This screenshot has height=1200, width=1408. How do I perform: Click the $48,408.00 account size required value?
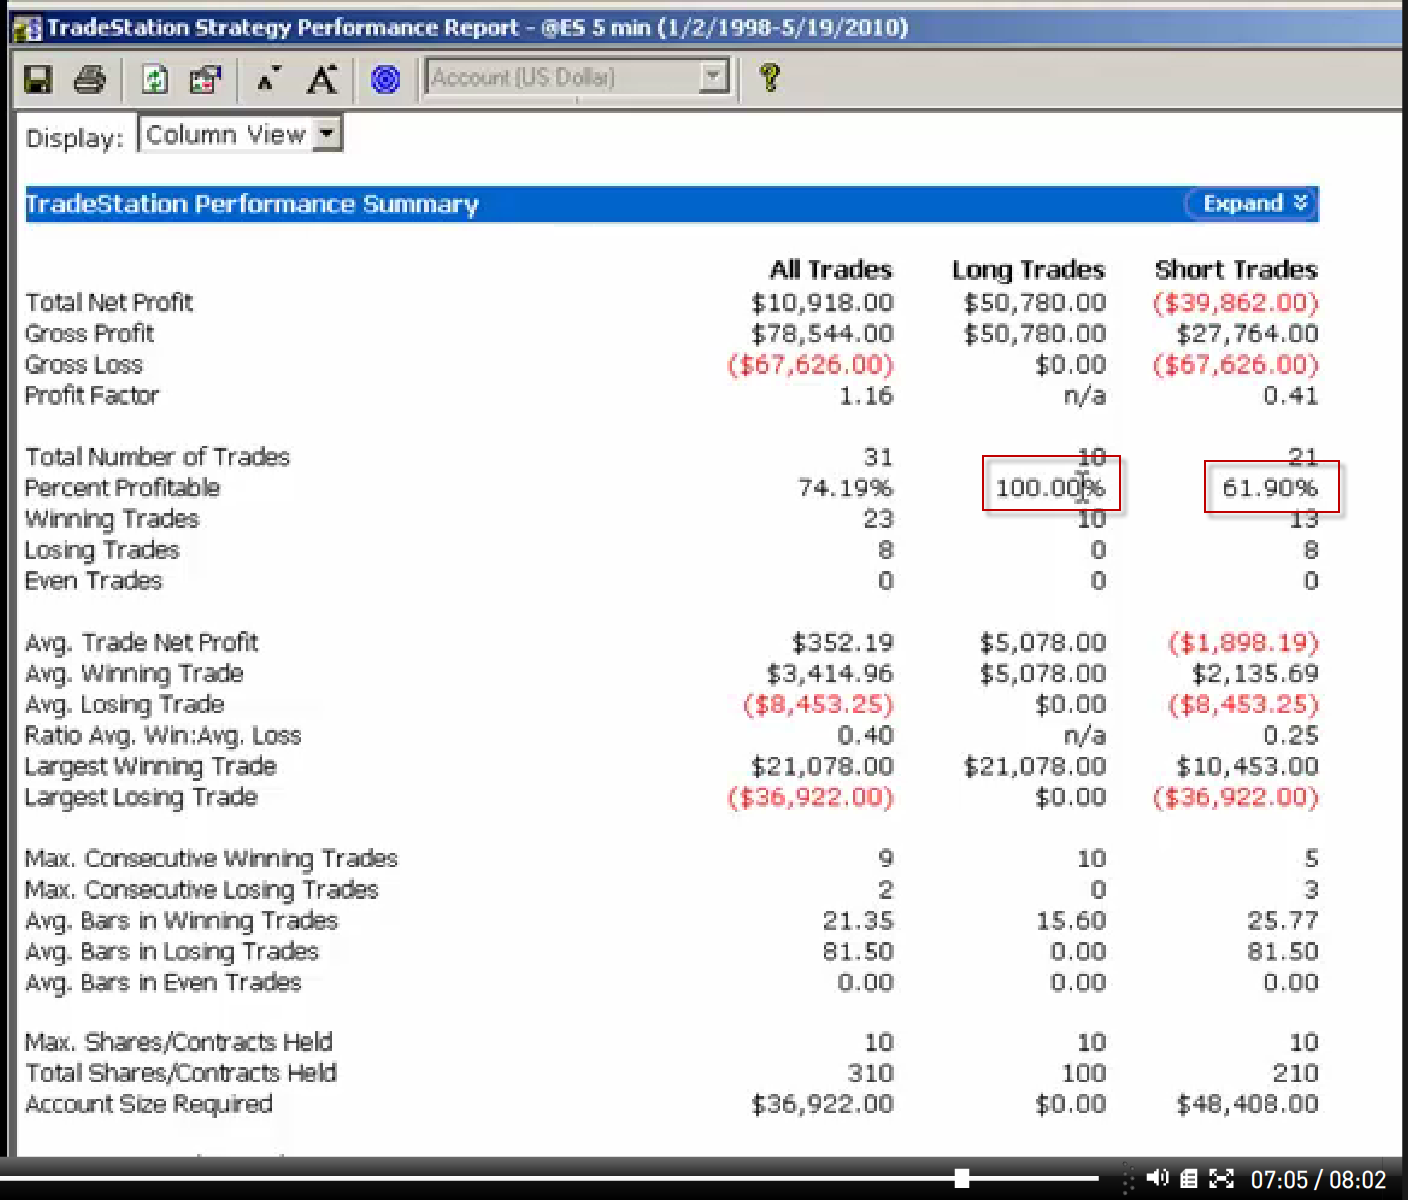[x=1248, y=1104]
